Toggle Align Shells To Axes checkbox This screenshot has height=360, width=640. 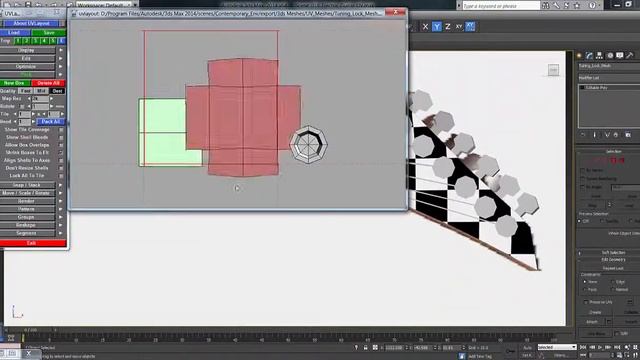[x=61, y=160]
